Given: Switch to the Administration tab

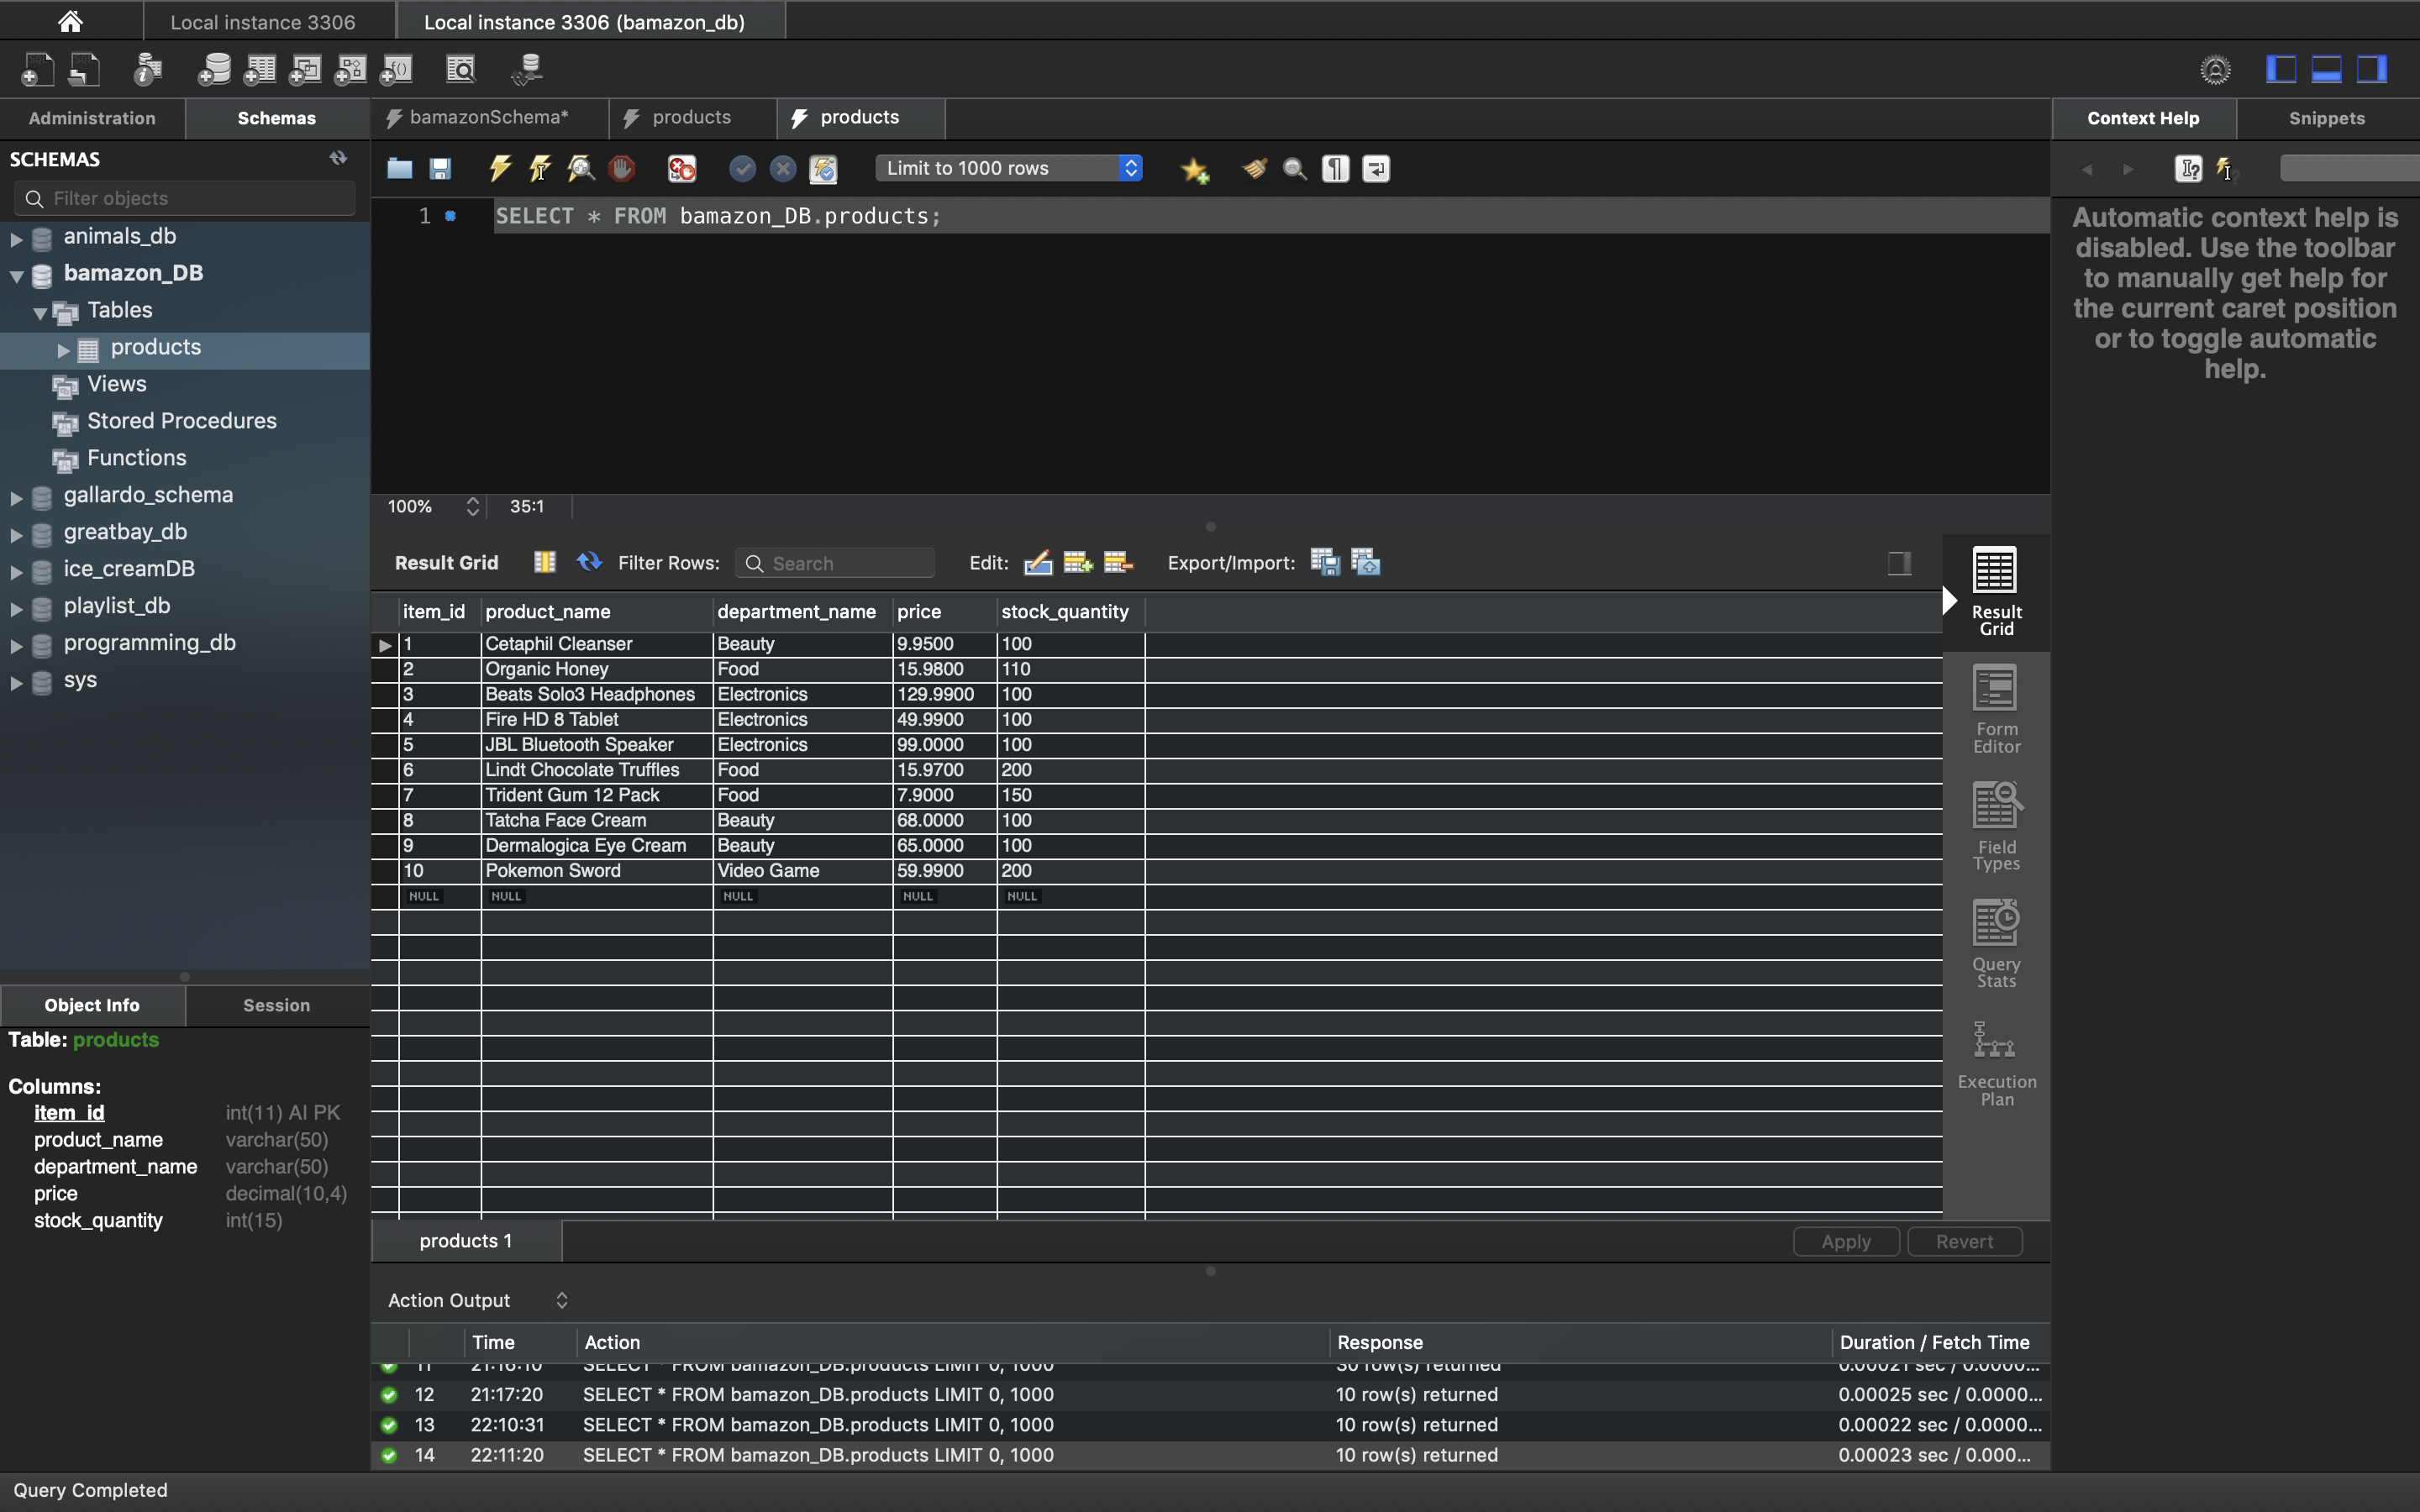Looking at the screenshot, I should point(92,118).
